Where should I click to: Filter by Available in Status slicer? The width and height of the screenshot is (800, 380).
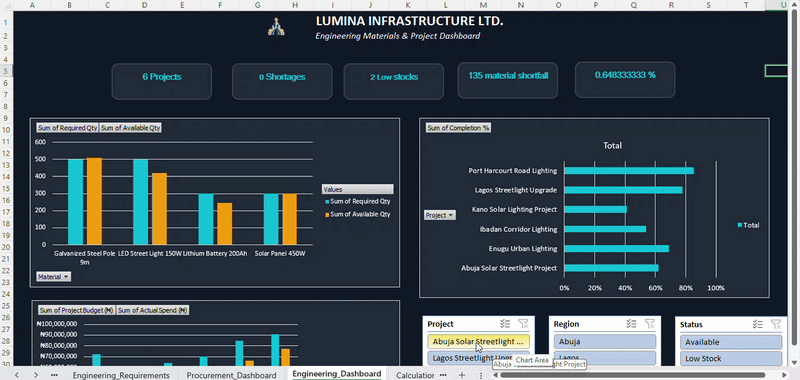point(731,342)
